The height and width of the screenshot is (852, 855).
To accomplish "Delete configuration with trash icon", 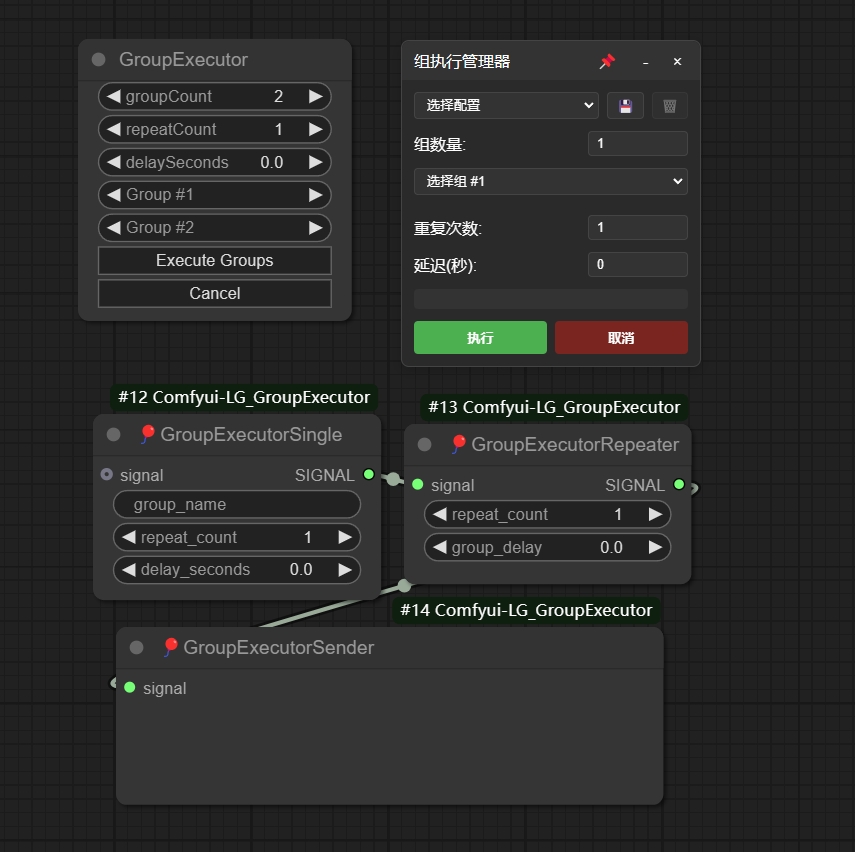I will click(x=670, y=106).
